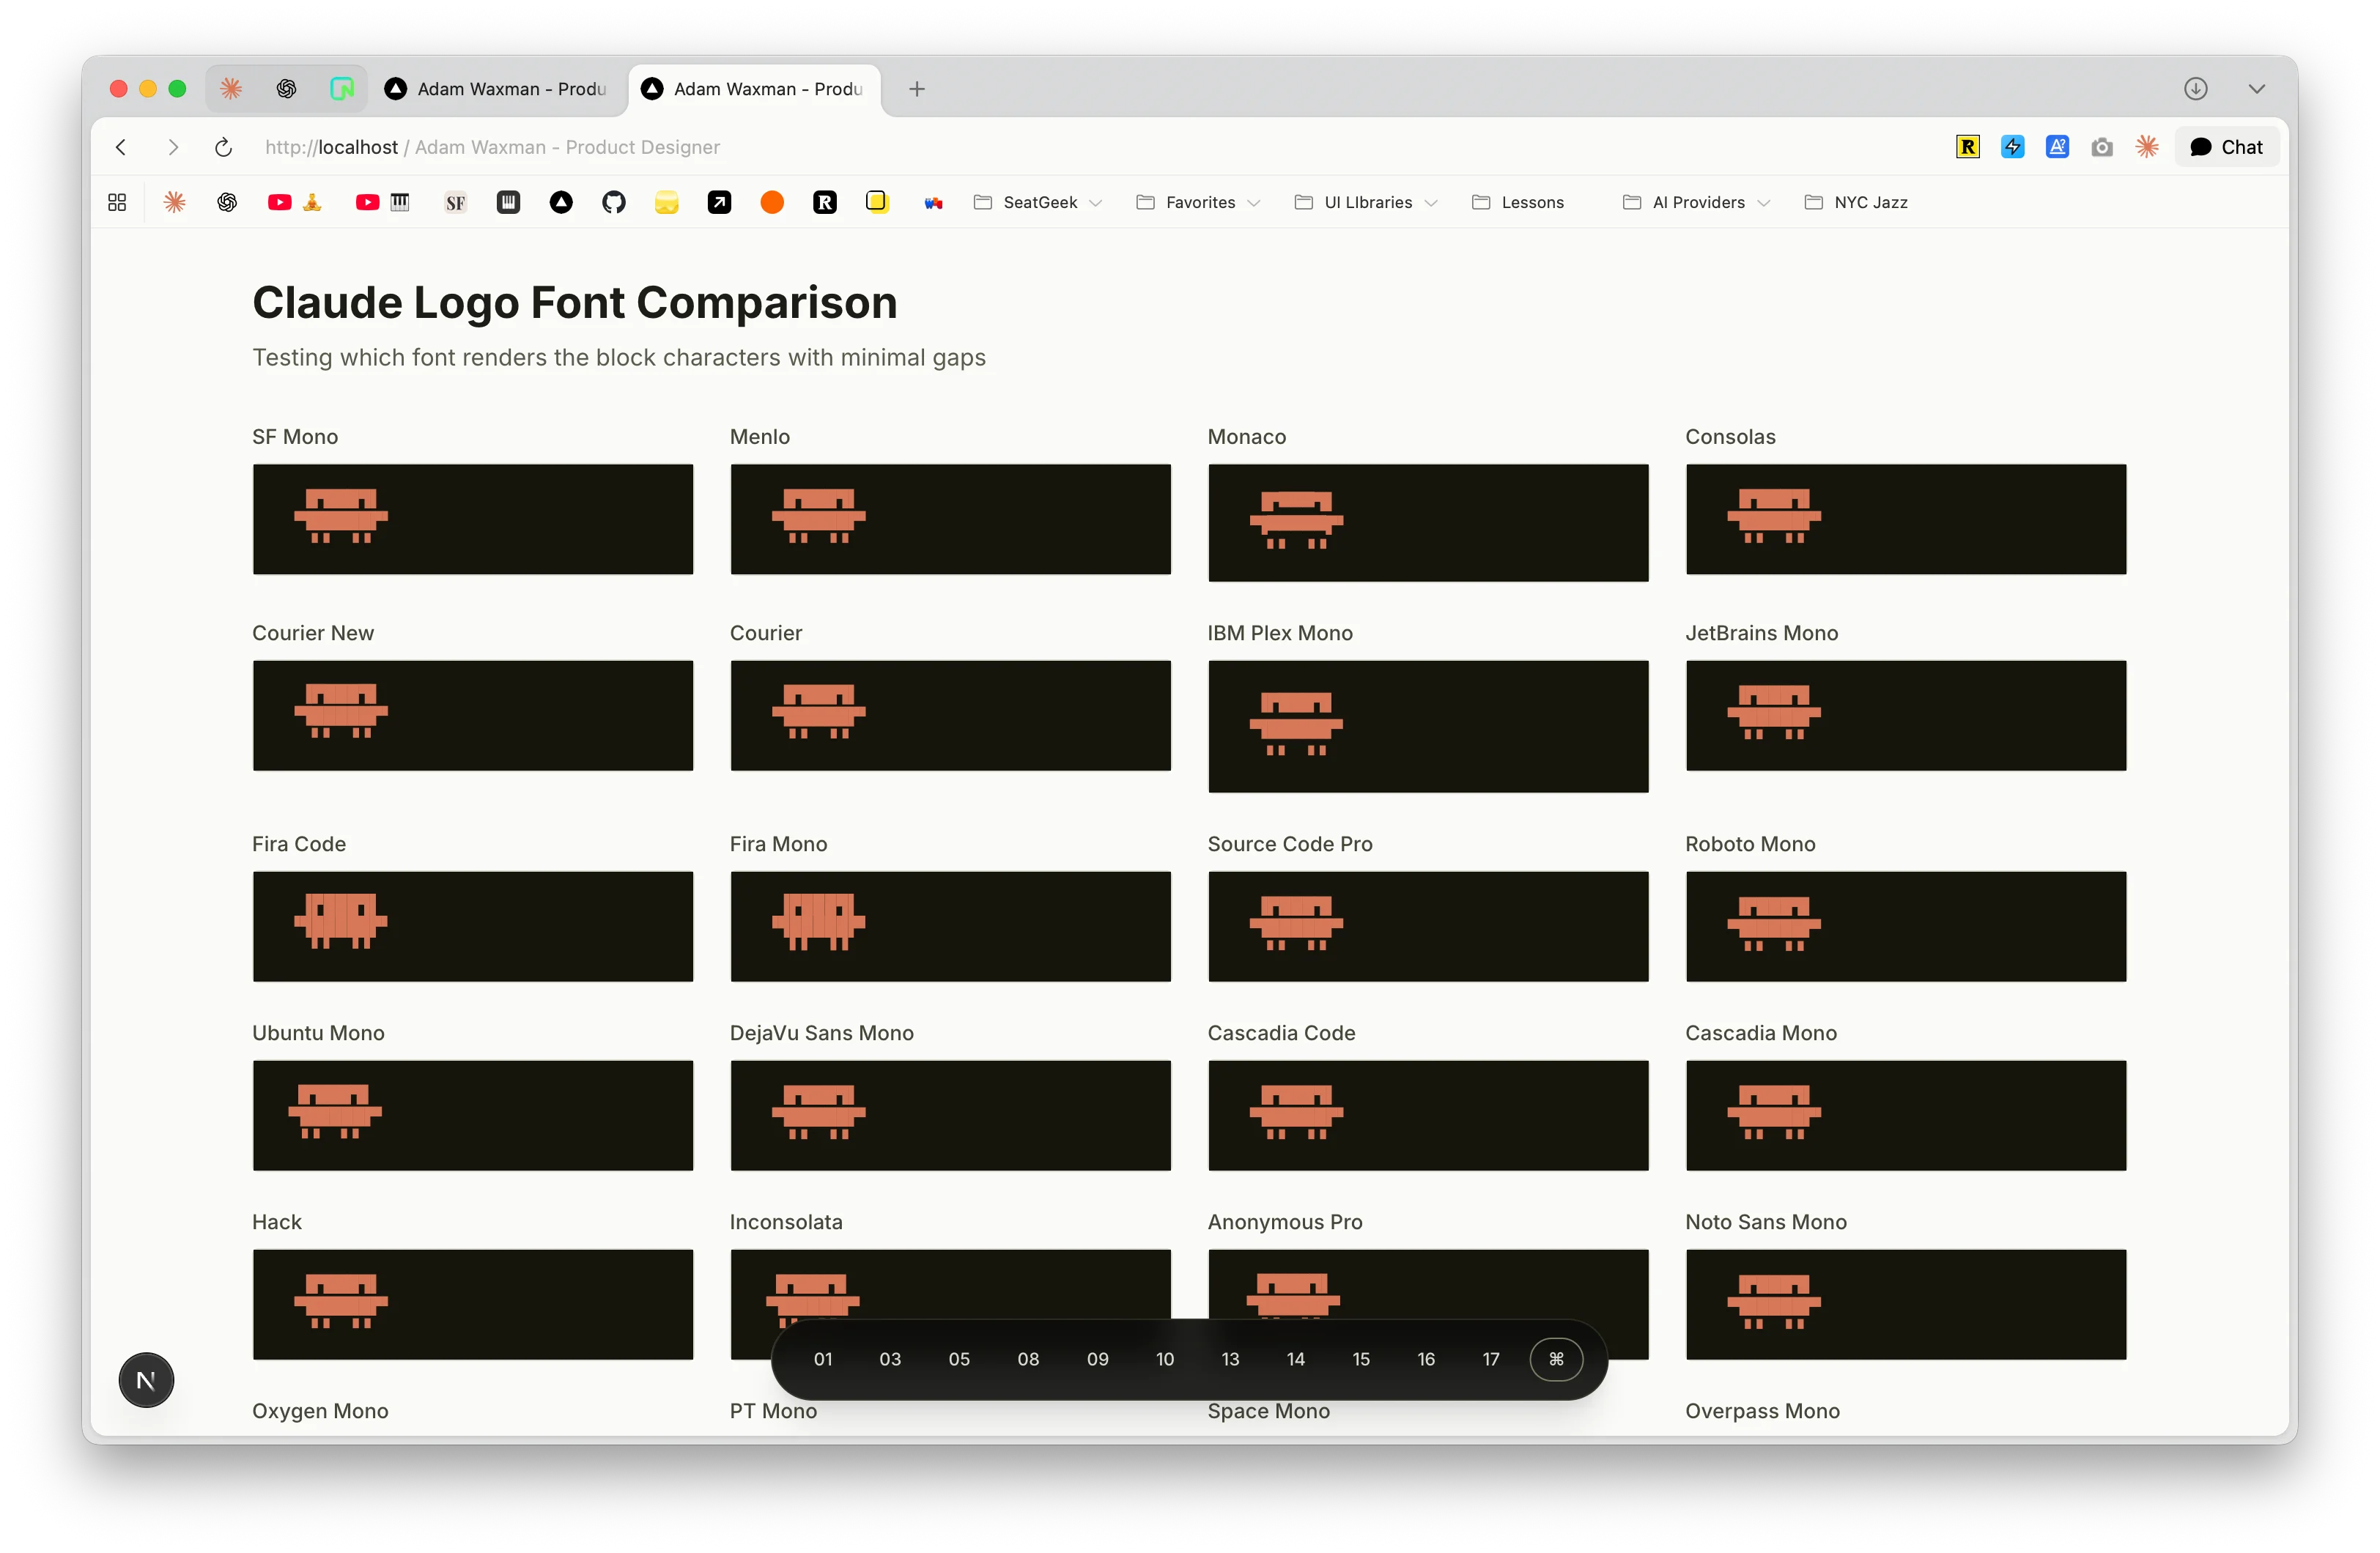The height and width of the screenshot is (1553, 2380).
Task: Click the camera screenshot extension icon
Action: (2102, 147)
